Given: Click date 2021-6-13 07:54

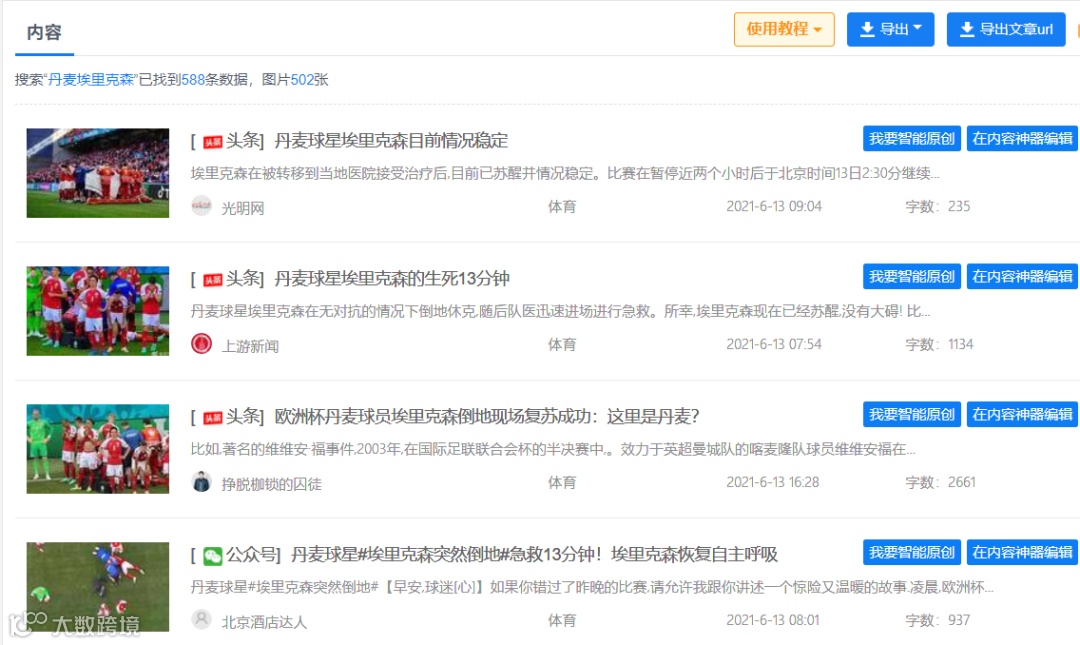Looking at the screenshot, I should pyautogui.click(x=774, y=344).
